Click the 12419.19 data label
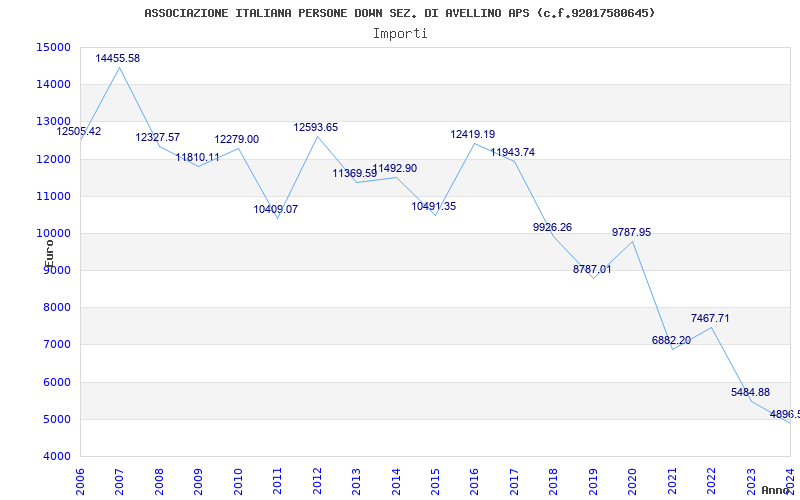This screenshot has width=800, height=500. point(472,135)
